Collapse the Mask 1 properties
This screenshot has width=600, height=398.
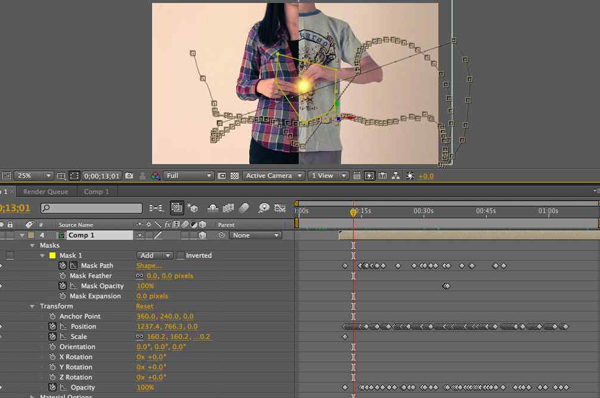(42, 255)
